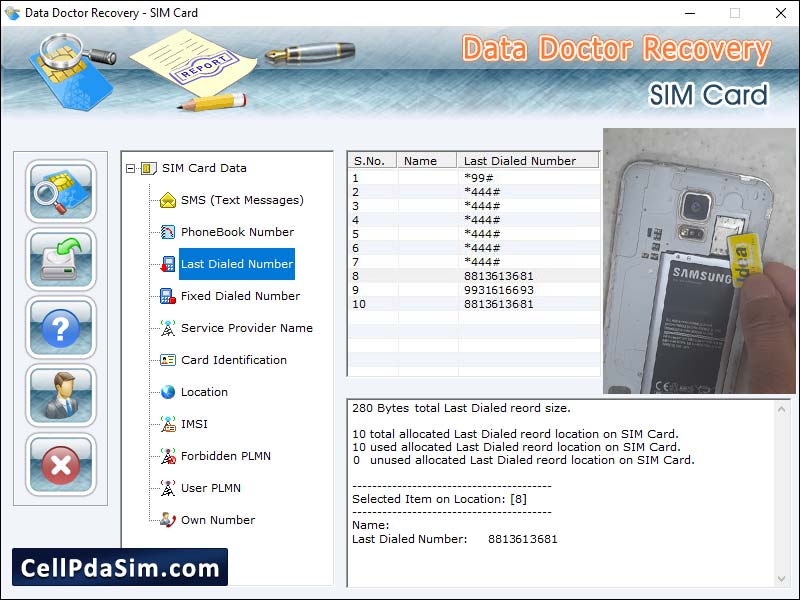Open the Help question mark button
This screenshot has height=600, width=800.
point(61,328)
